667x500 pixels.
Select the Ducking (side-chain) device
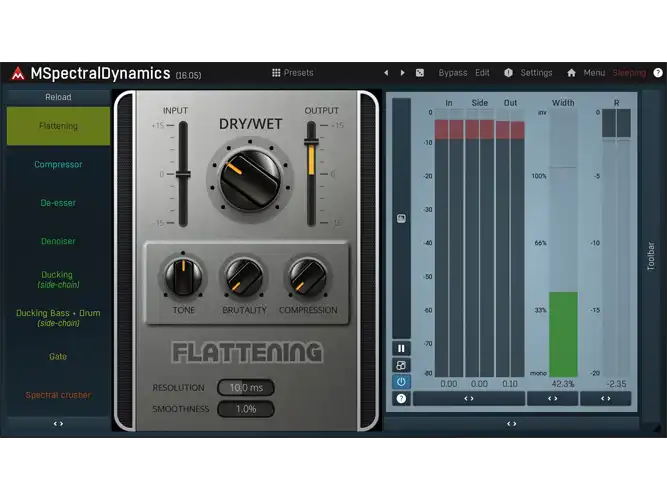coord(58,280)
